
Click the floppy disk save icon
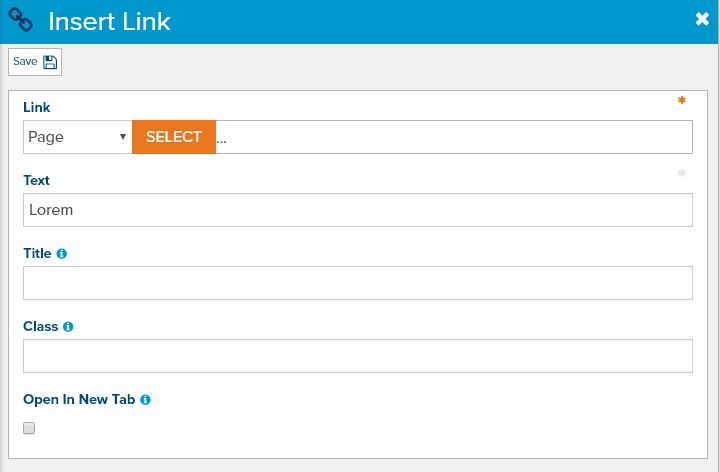pos(50,62)
